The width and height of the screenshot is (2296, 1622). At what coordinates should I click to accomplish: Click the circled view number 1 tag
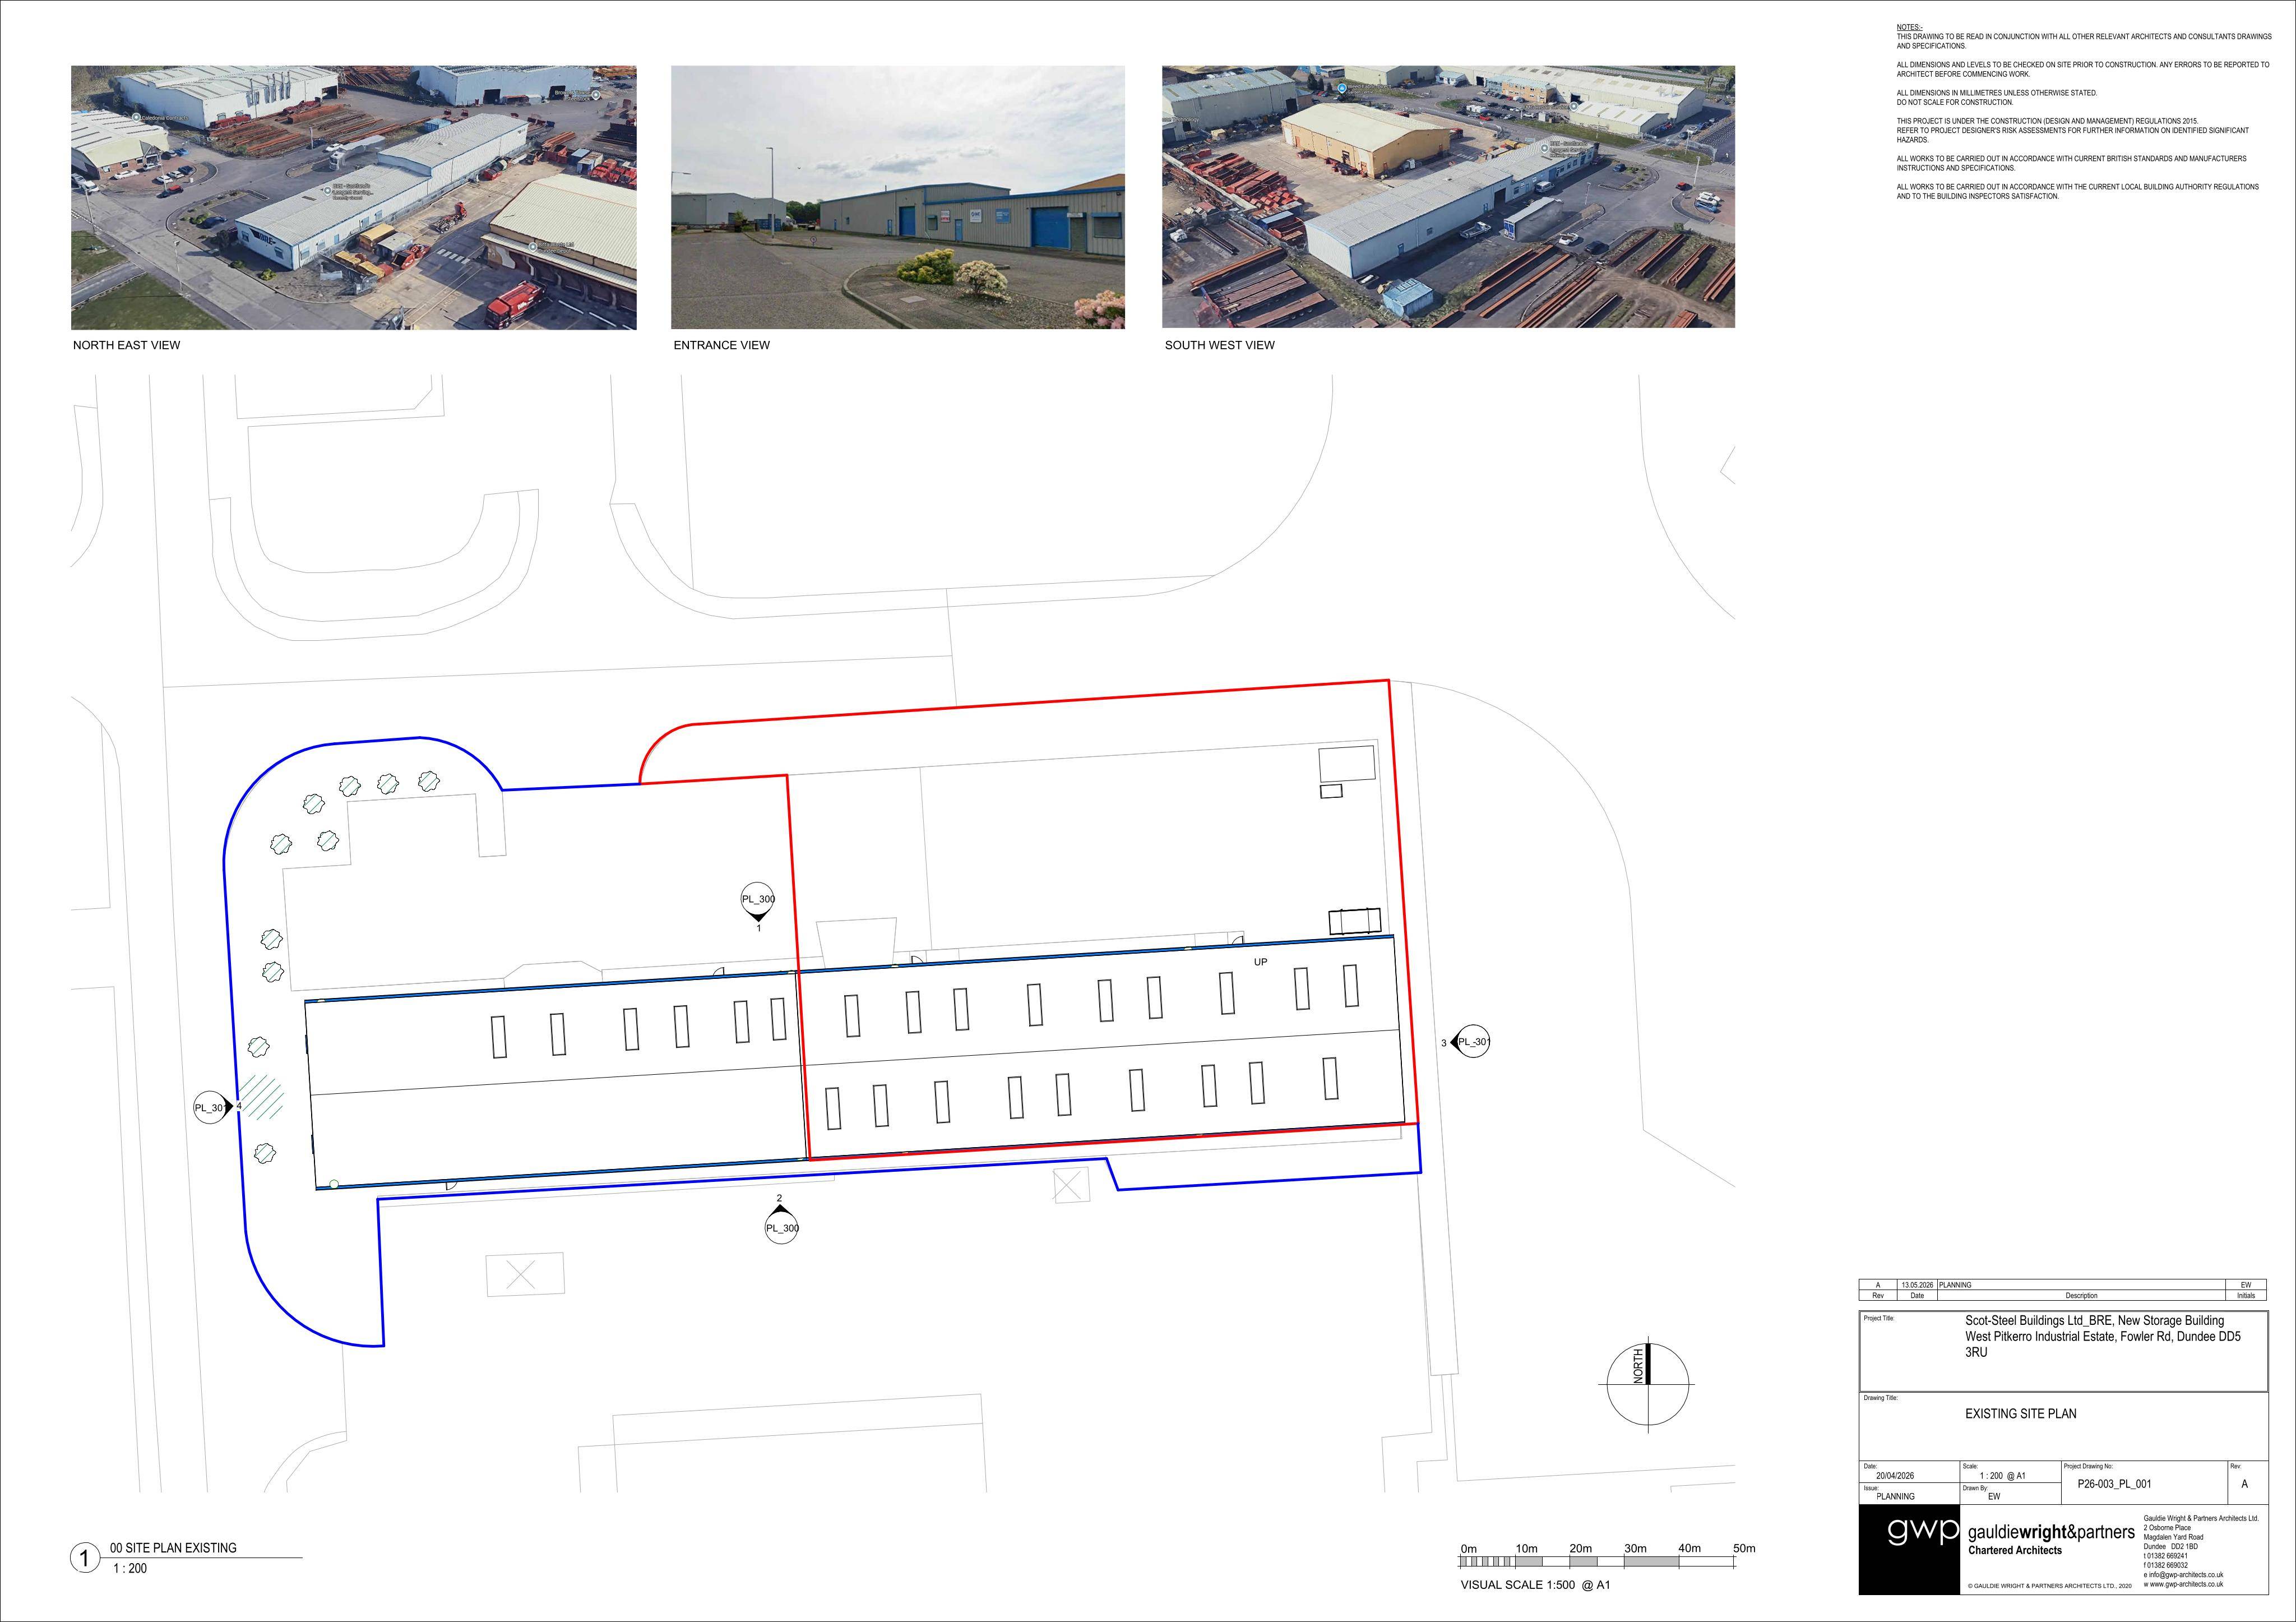pyautogui.click(x=84, y=1558)
